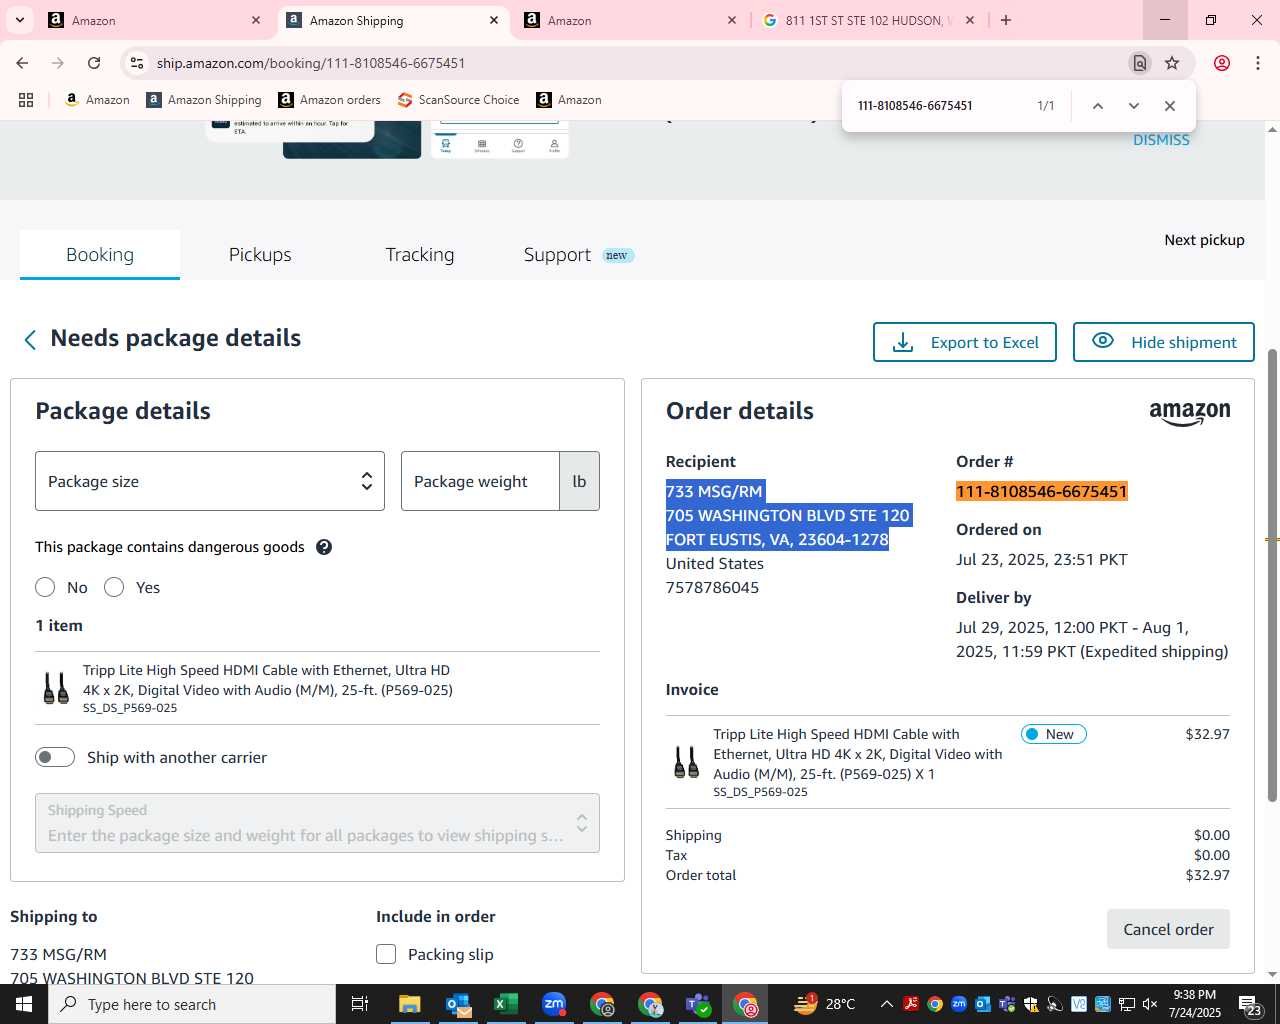Click recipient phone number 7578786045

(x=712, y=587)
